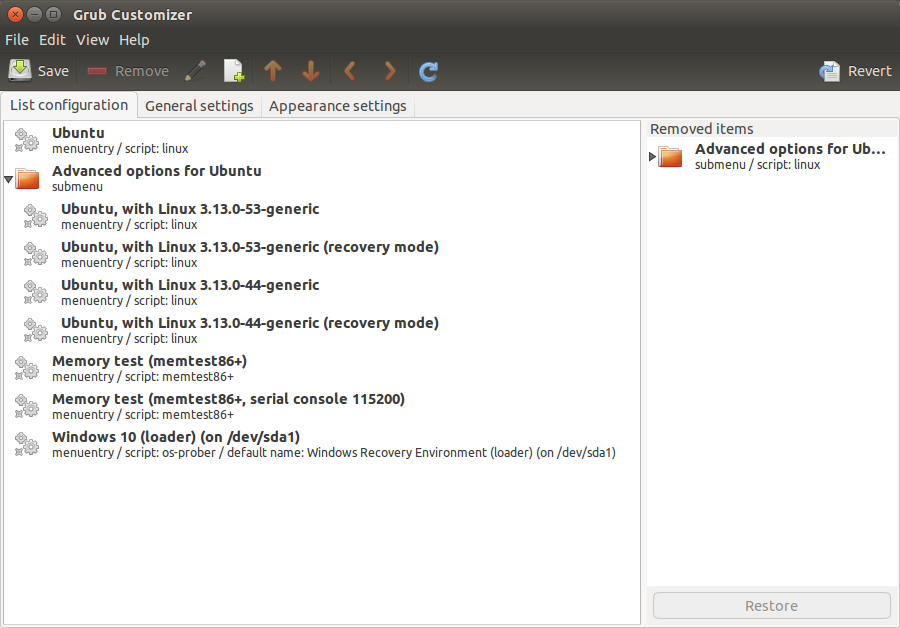This screenshot has height=628, width=900.
Task: Open the File menu
Action: coord(17,40)
